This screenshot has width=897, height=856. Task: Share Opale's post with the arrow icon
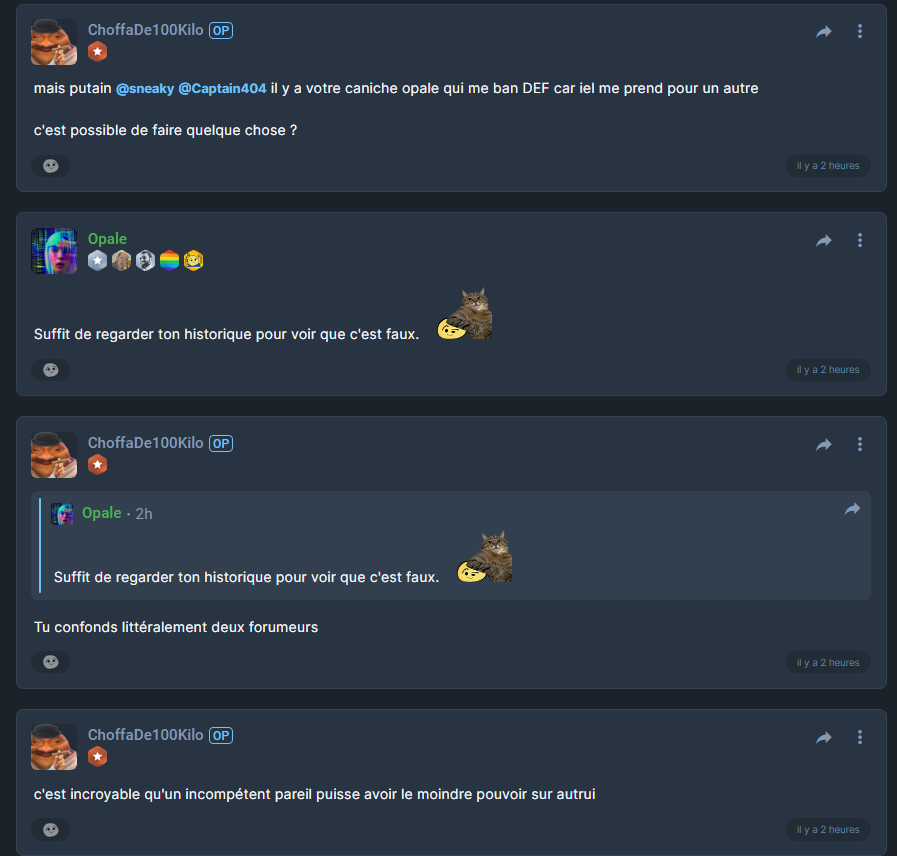824,241
